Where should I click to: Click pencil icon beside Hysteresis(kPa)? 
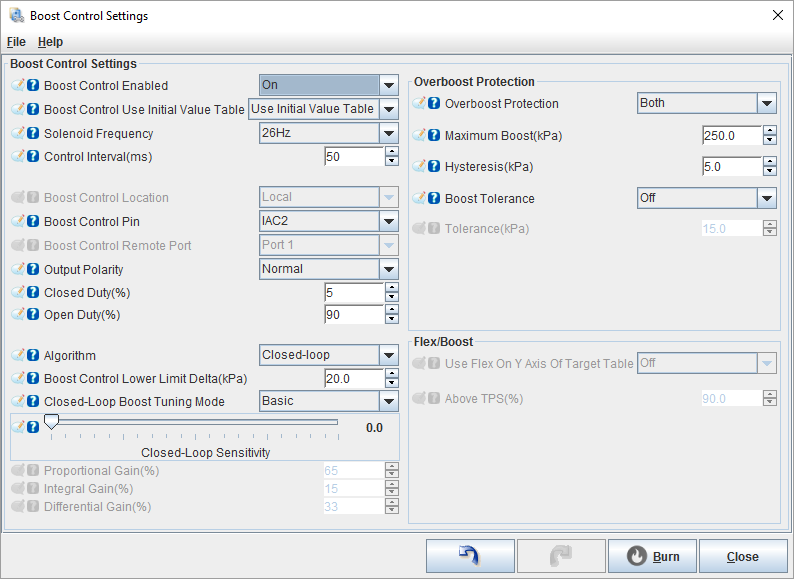[419, 167]
